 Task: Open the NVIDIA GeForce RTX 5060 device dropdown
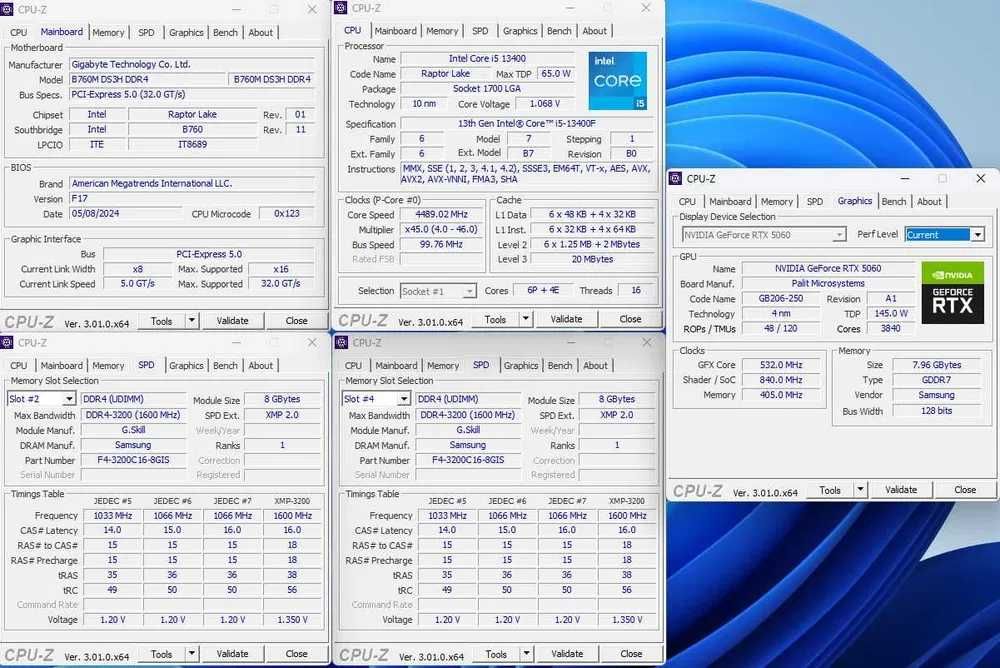point(839,235)
